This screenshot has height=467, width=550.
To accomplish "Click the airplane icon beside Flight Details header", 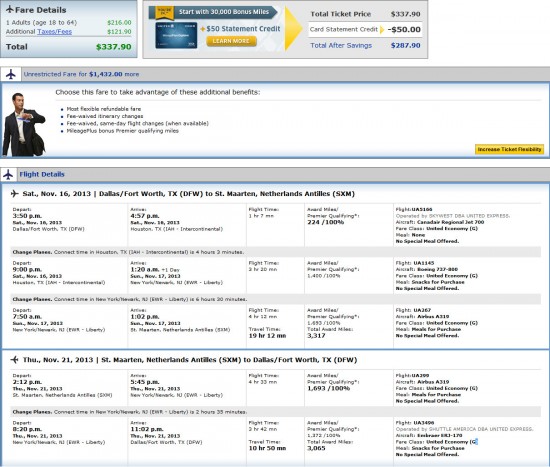I will coord(8,174).
